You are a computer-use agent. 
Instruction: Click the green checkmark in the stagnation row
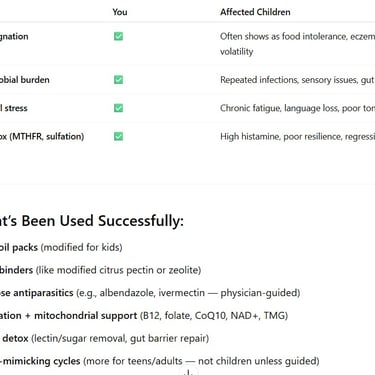118,36
